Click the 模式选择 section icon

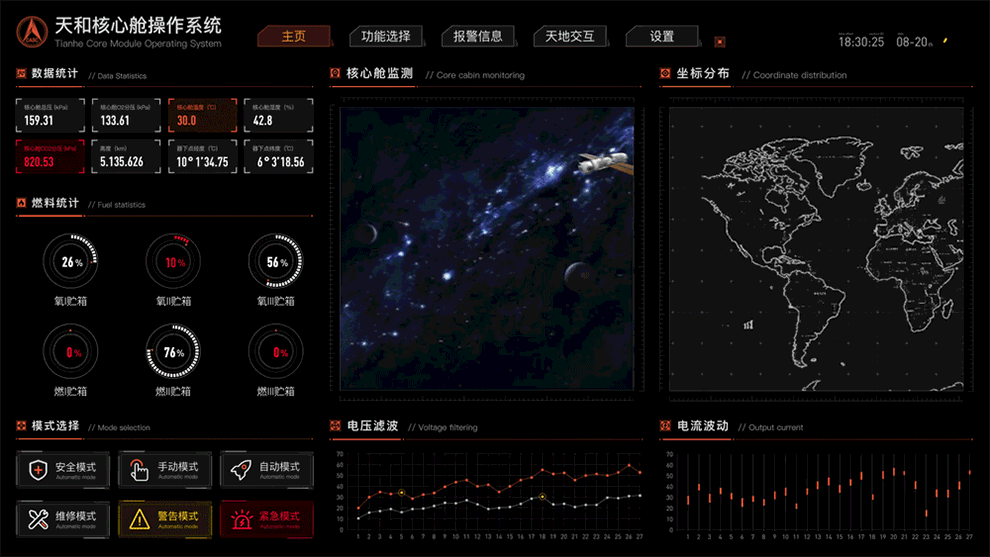[21, 426]
